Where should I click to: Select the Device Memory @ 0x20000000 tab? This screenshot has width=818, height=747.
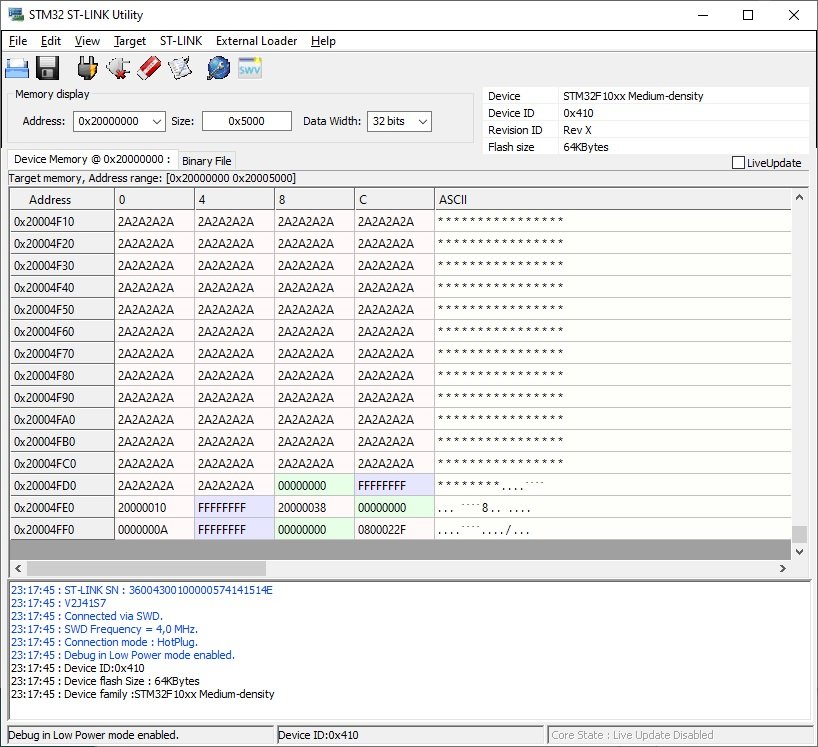(x=92, y=159)
